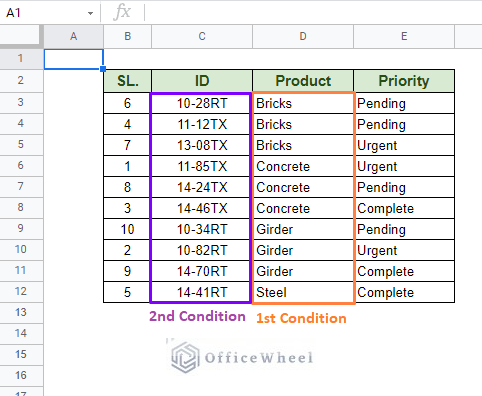The image size is (482, 396).
Task: Click the Steel product cell
Action: click(303, 292)
